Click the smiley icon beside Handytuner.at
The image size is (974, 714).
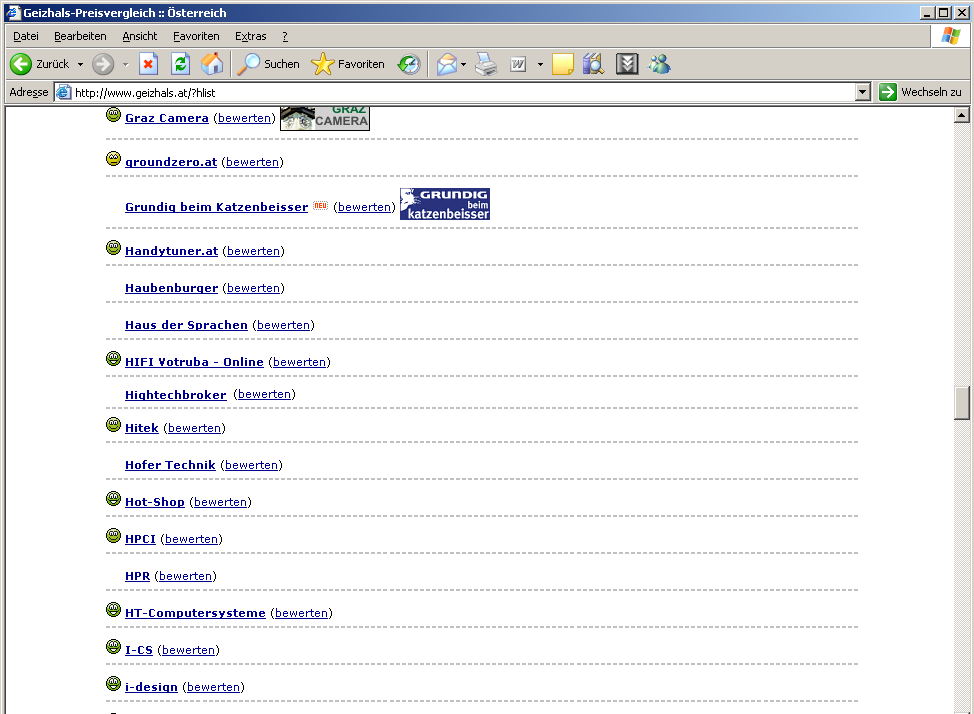point(113,247)
